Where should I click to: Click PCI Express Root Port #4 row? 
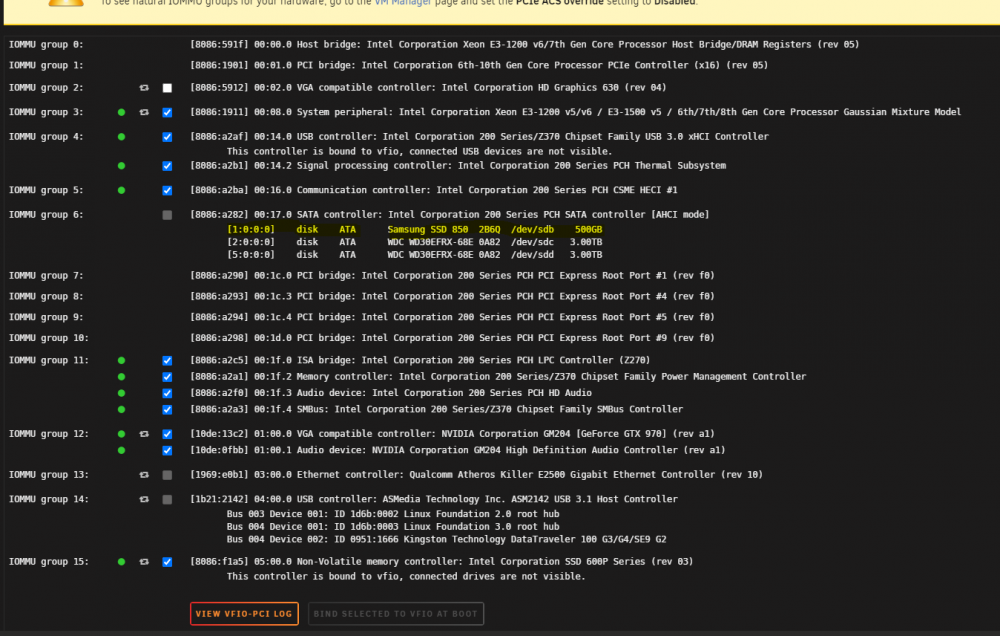point(452,296)
